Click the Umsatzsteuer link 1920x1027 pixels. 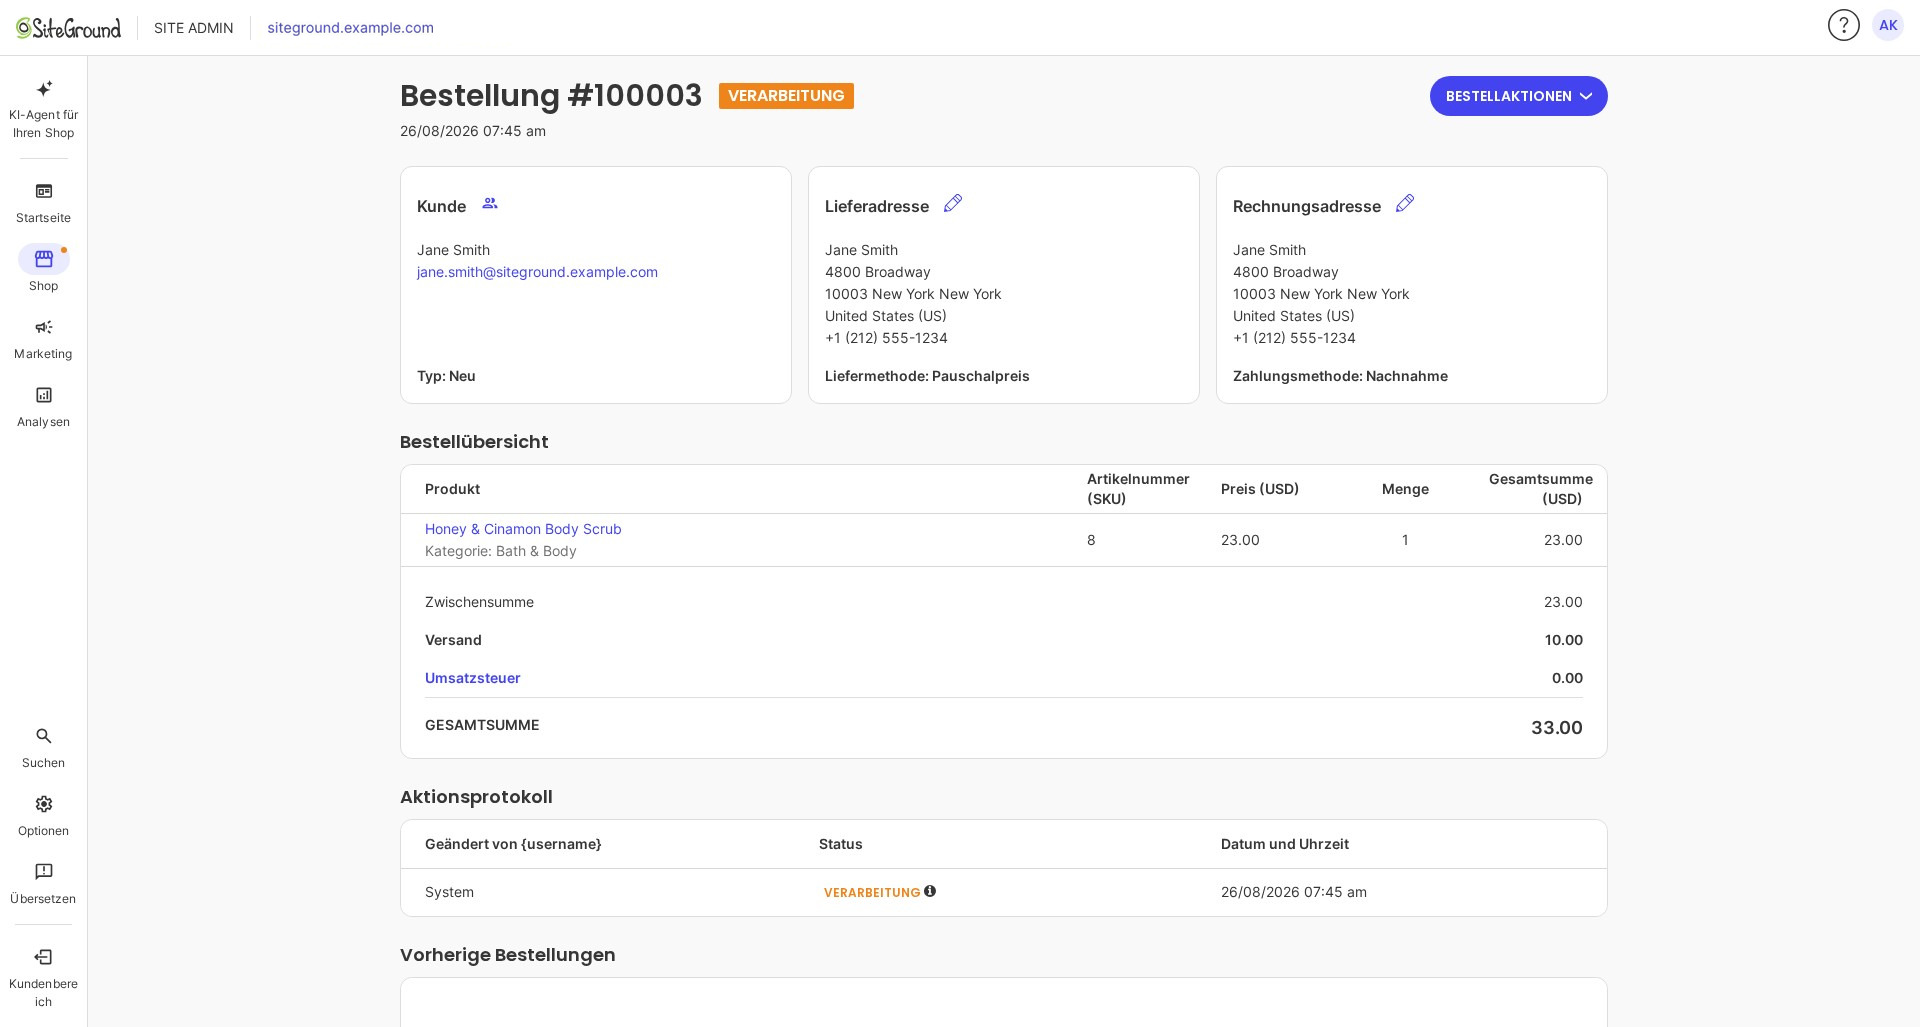point(472,678)
